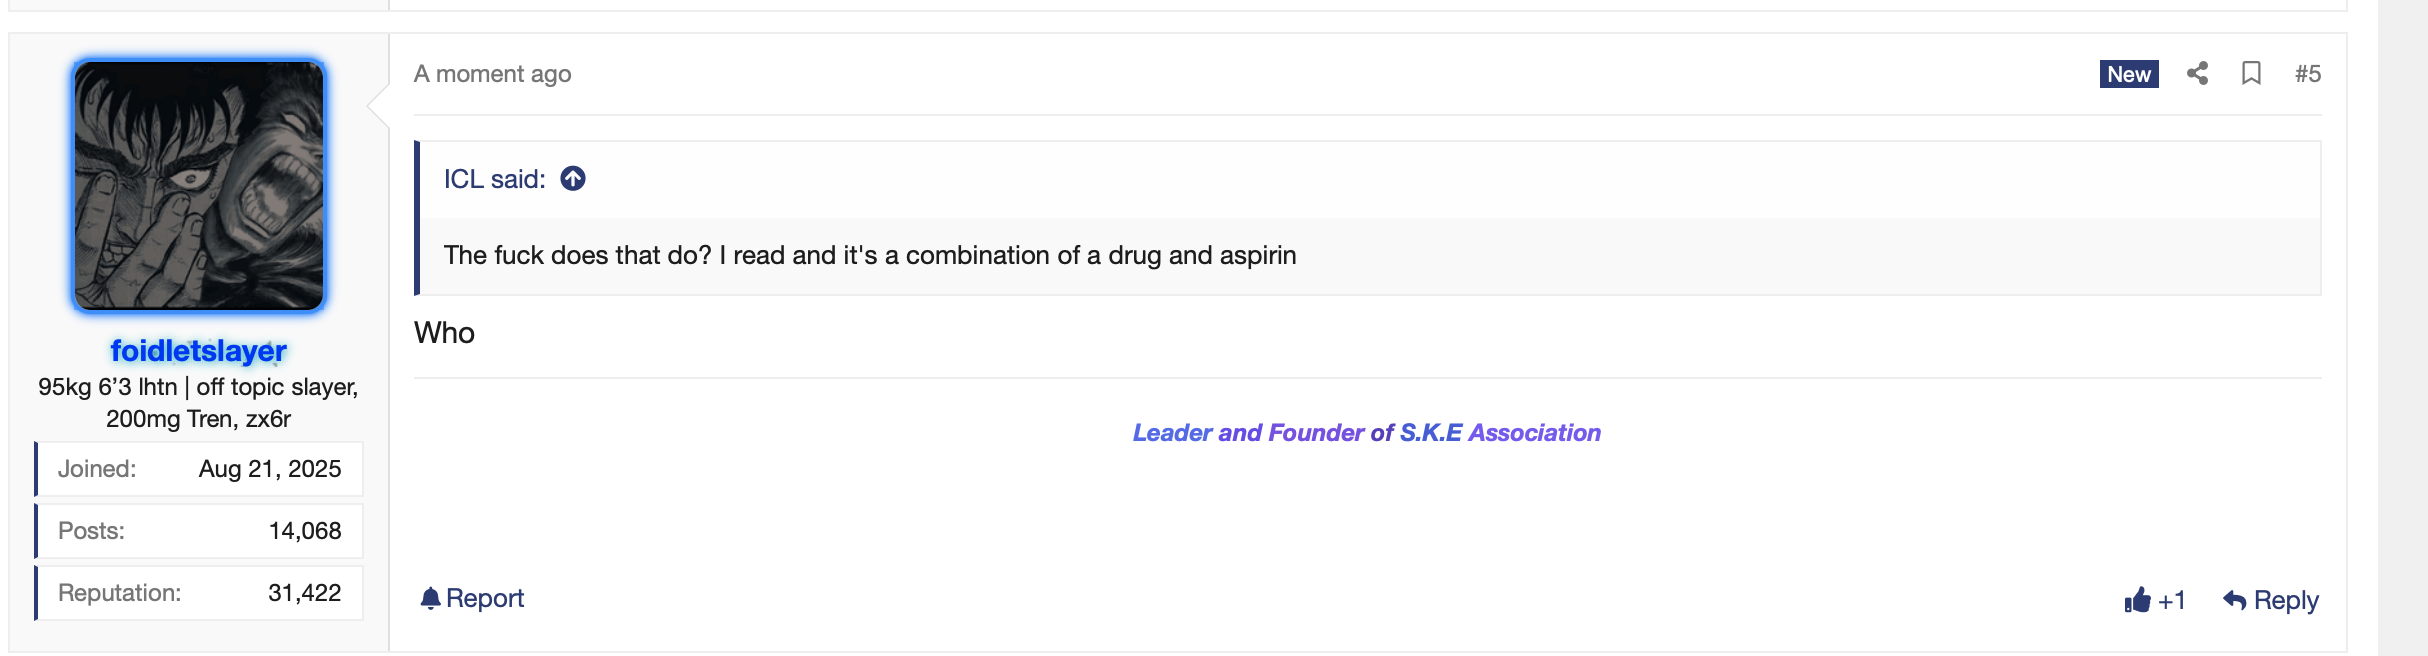
Task: Jump to quoted post via up-arrow icon
Action: point(573,179)
